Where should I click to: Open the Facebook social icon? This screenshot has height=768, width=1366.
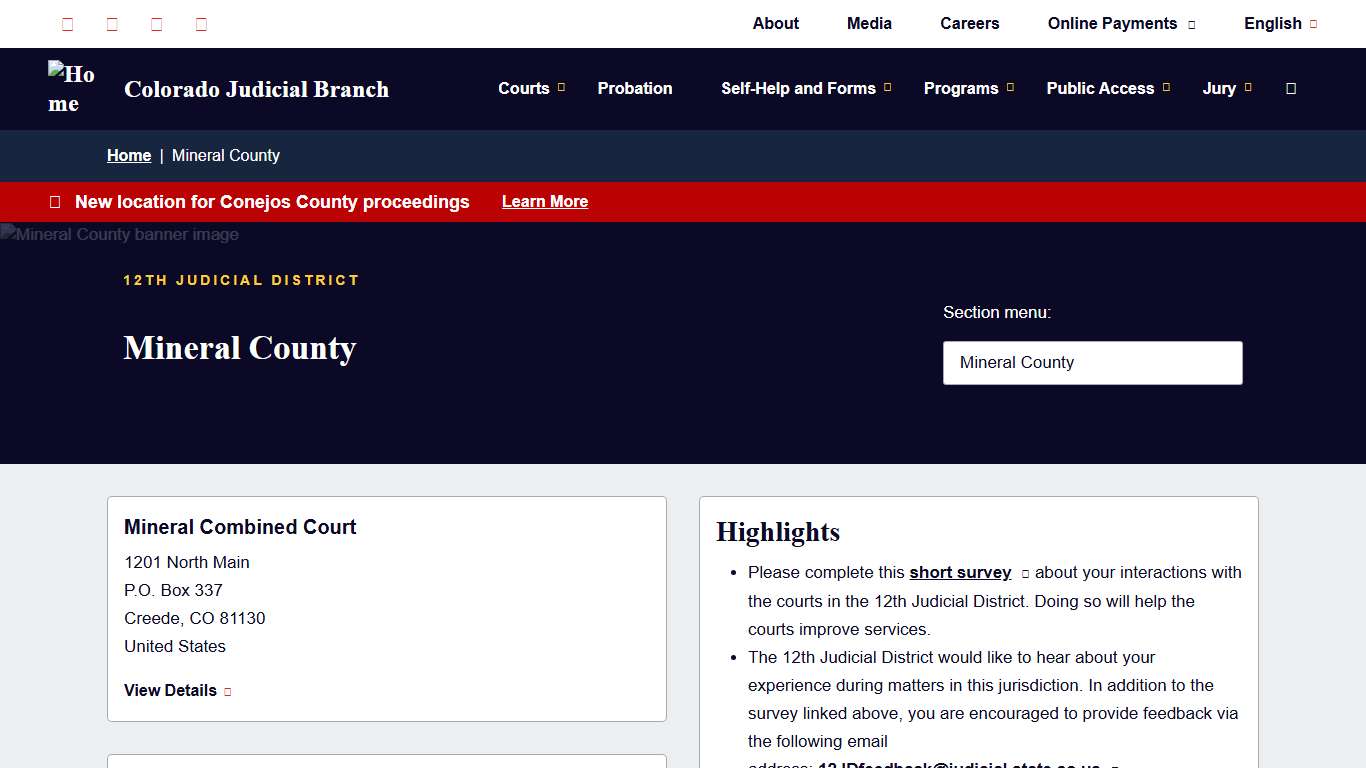[67, 24]
